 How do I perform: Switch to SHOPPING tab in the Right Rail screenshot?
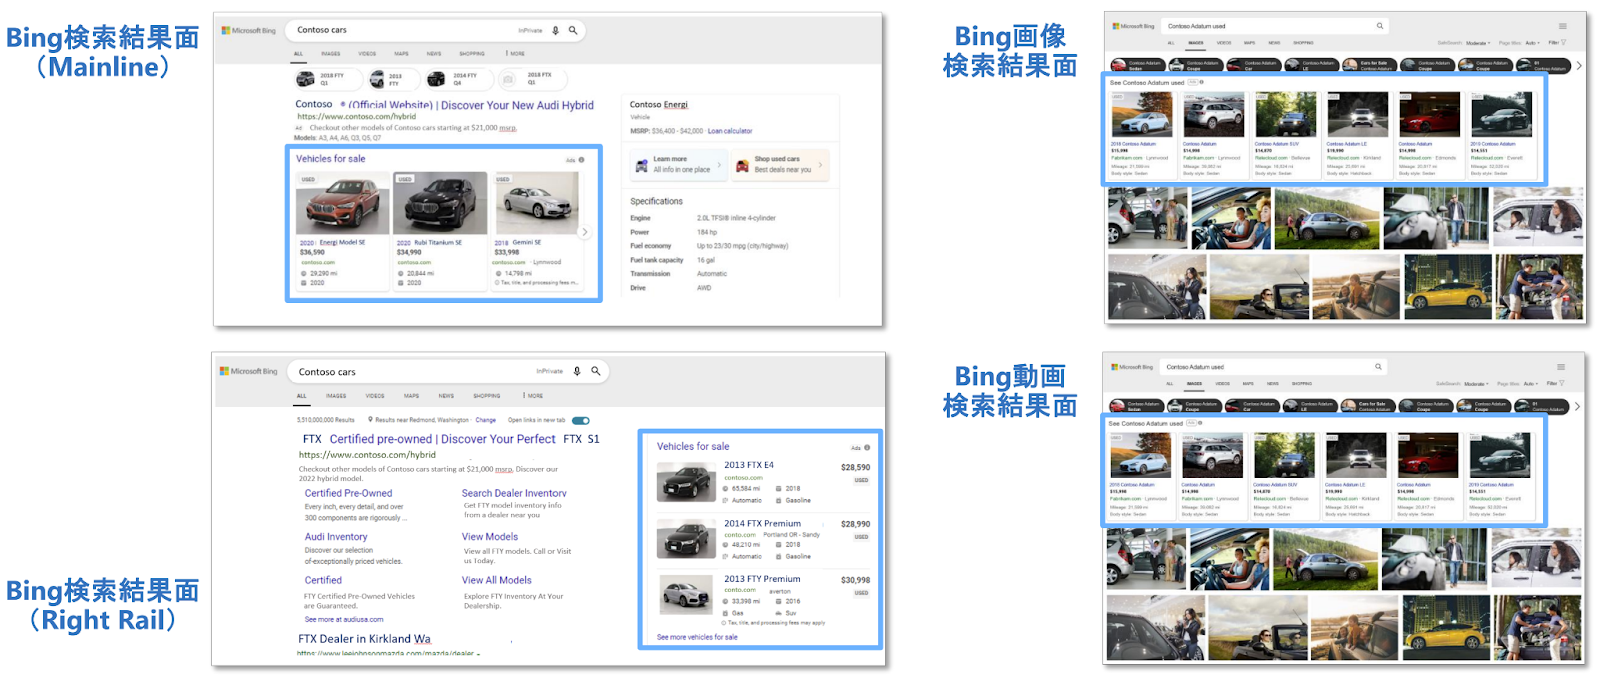pyautogui.click(x=487, y=396)
